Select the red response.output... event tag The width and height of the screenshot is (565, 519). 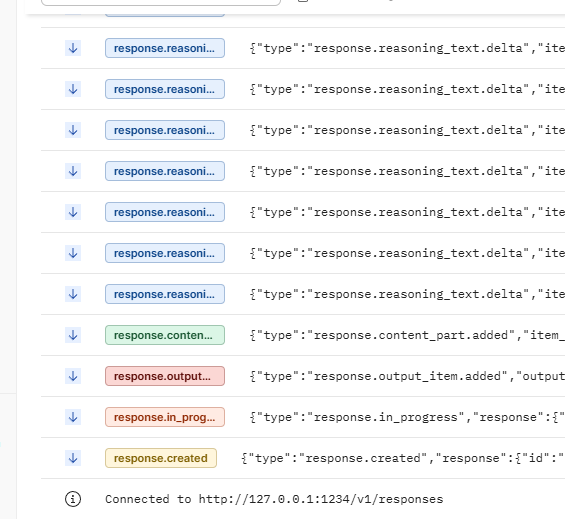point(165,376)
